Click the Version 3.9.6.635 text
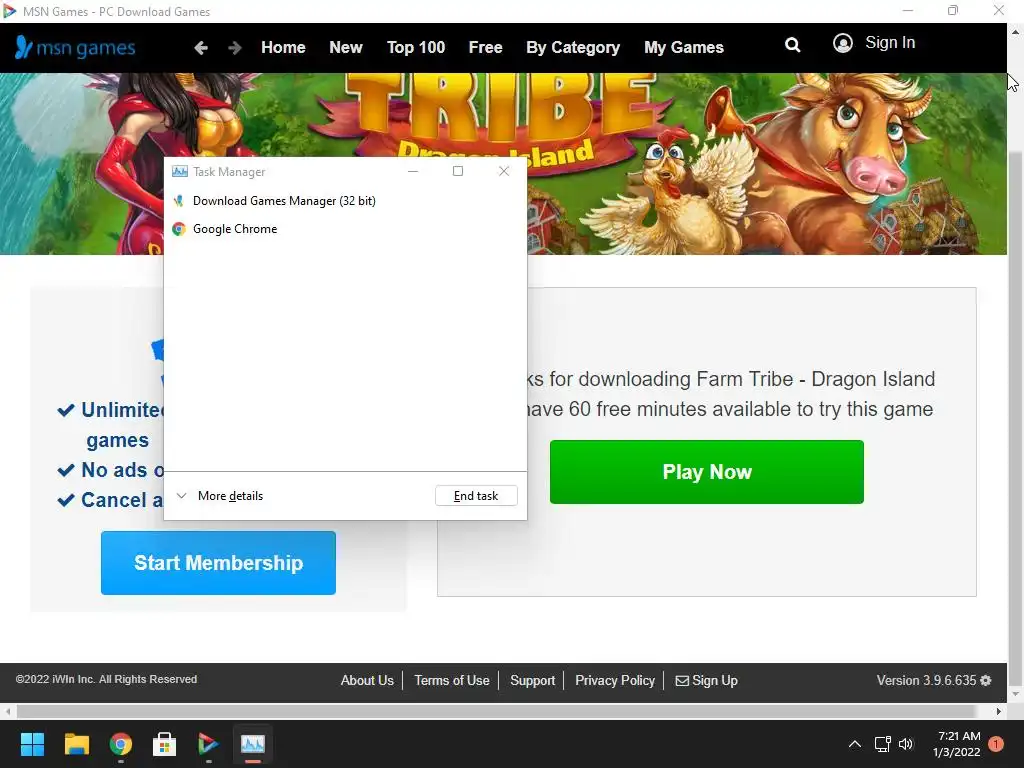Screen dimensions: 1024x768 pyautogui.click(x=926, y=680)
